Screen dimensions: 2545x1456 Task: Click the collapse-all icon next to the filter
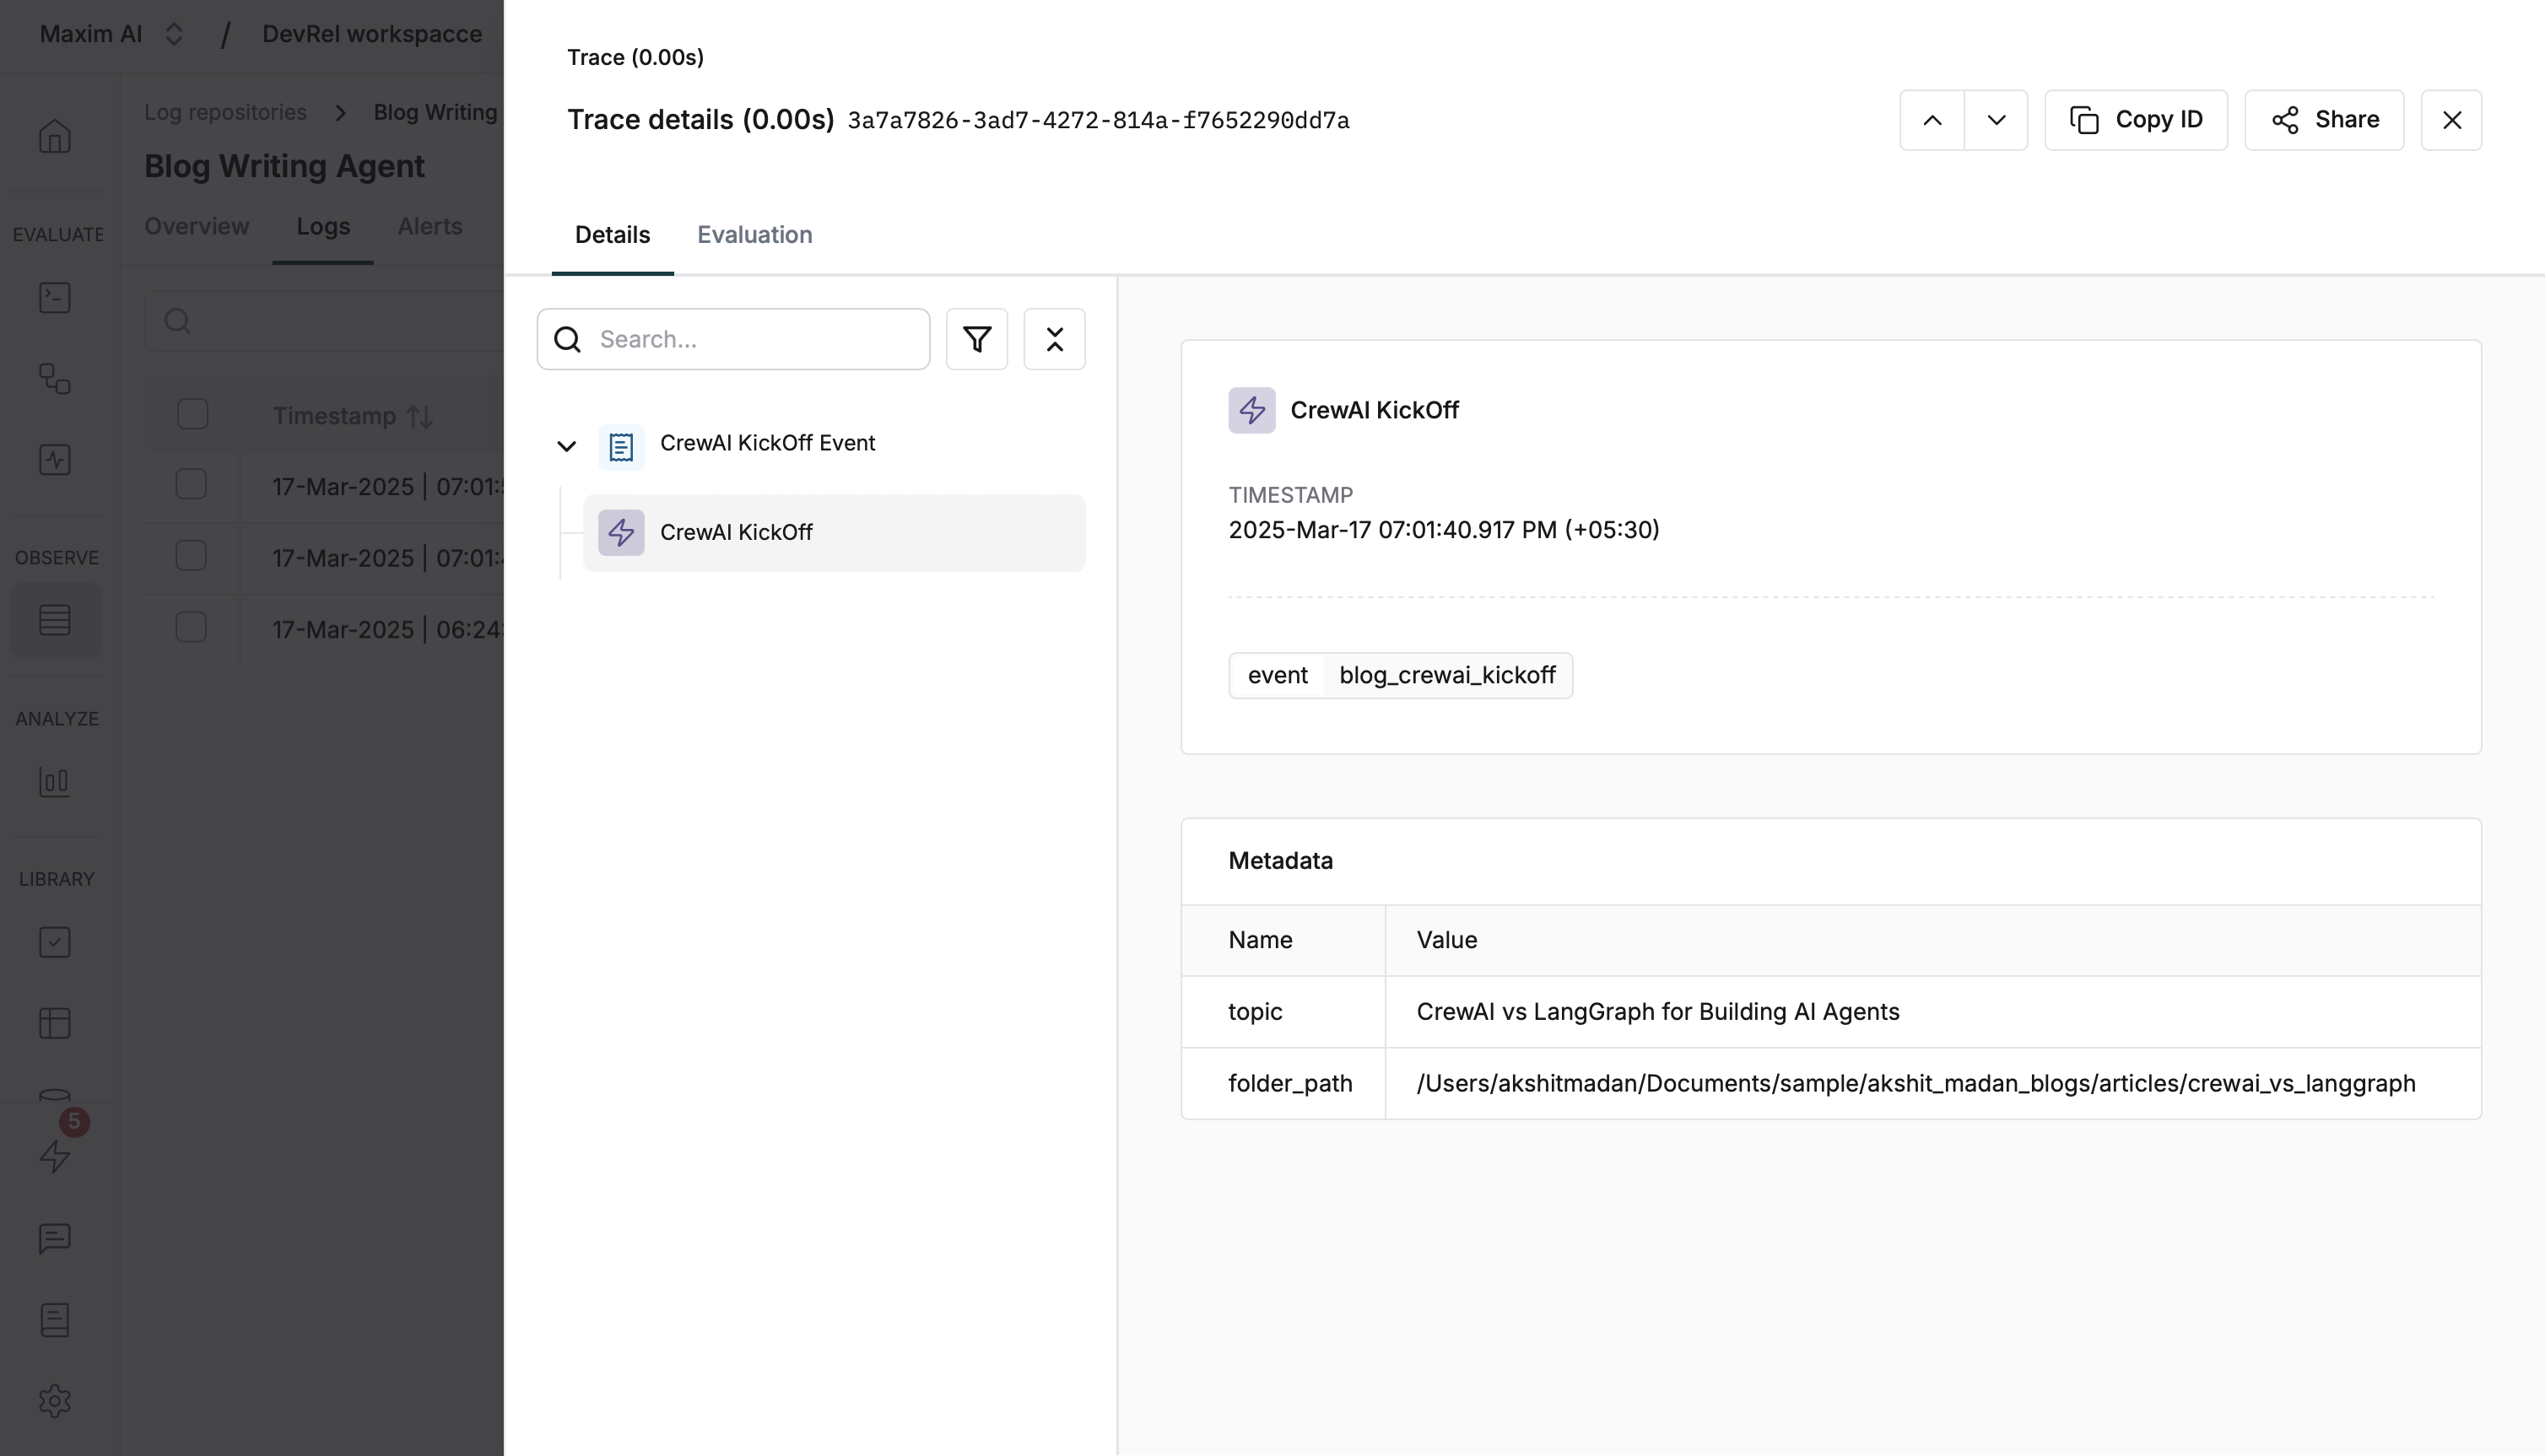click(x=1054, y=339)
